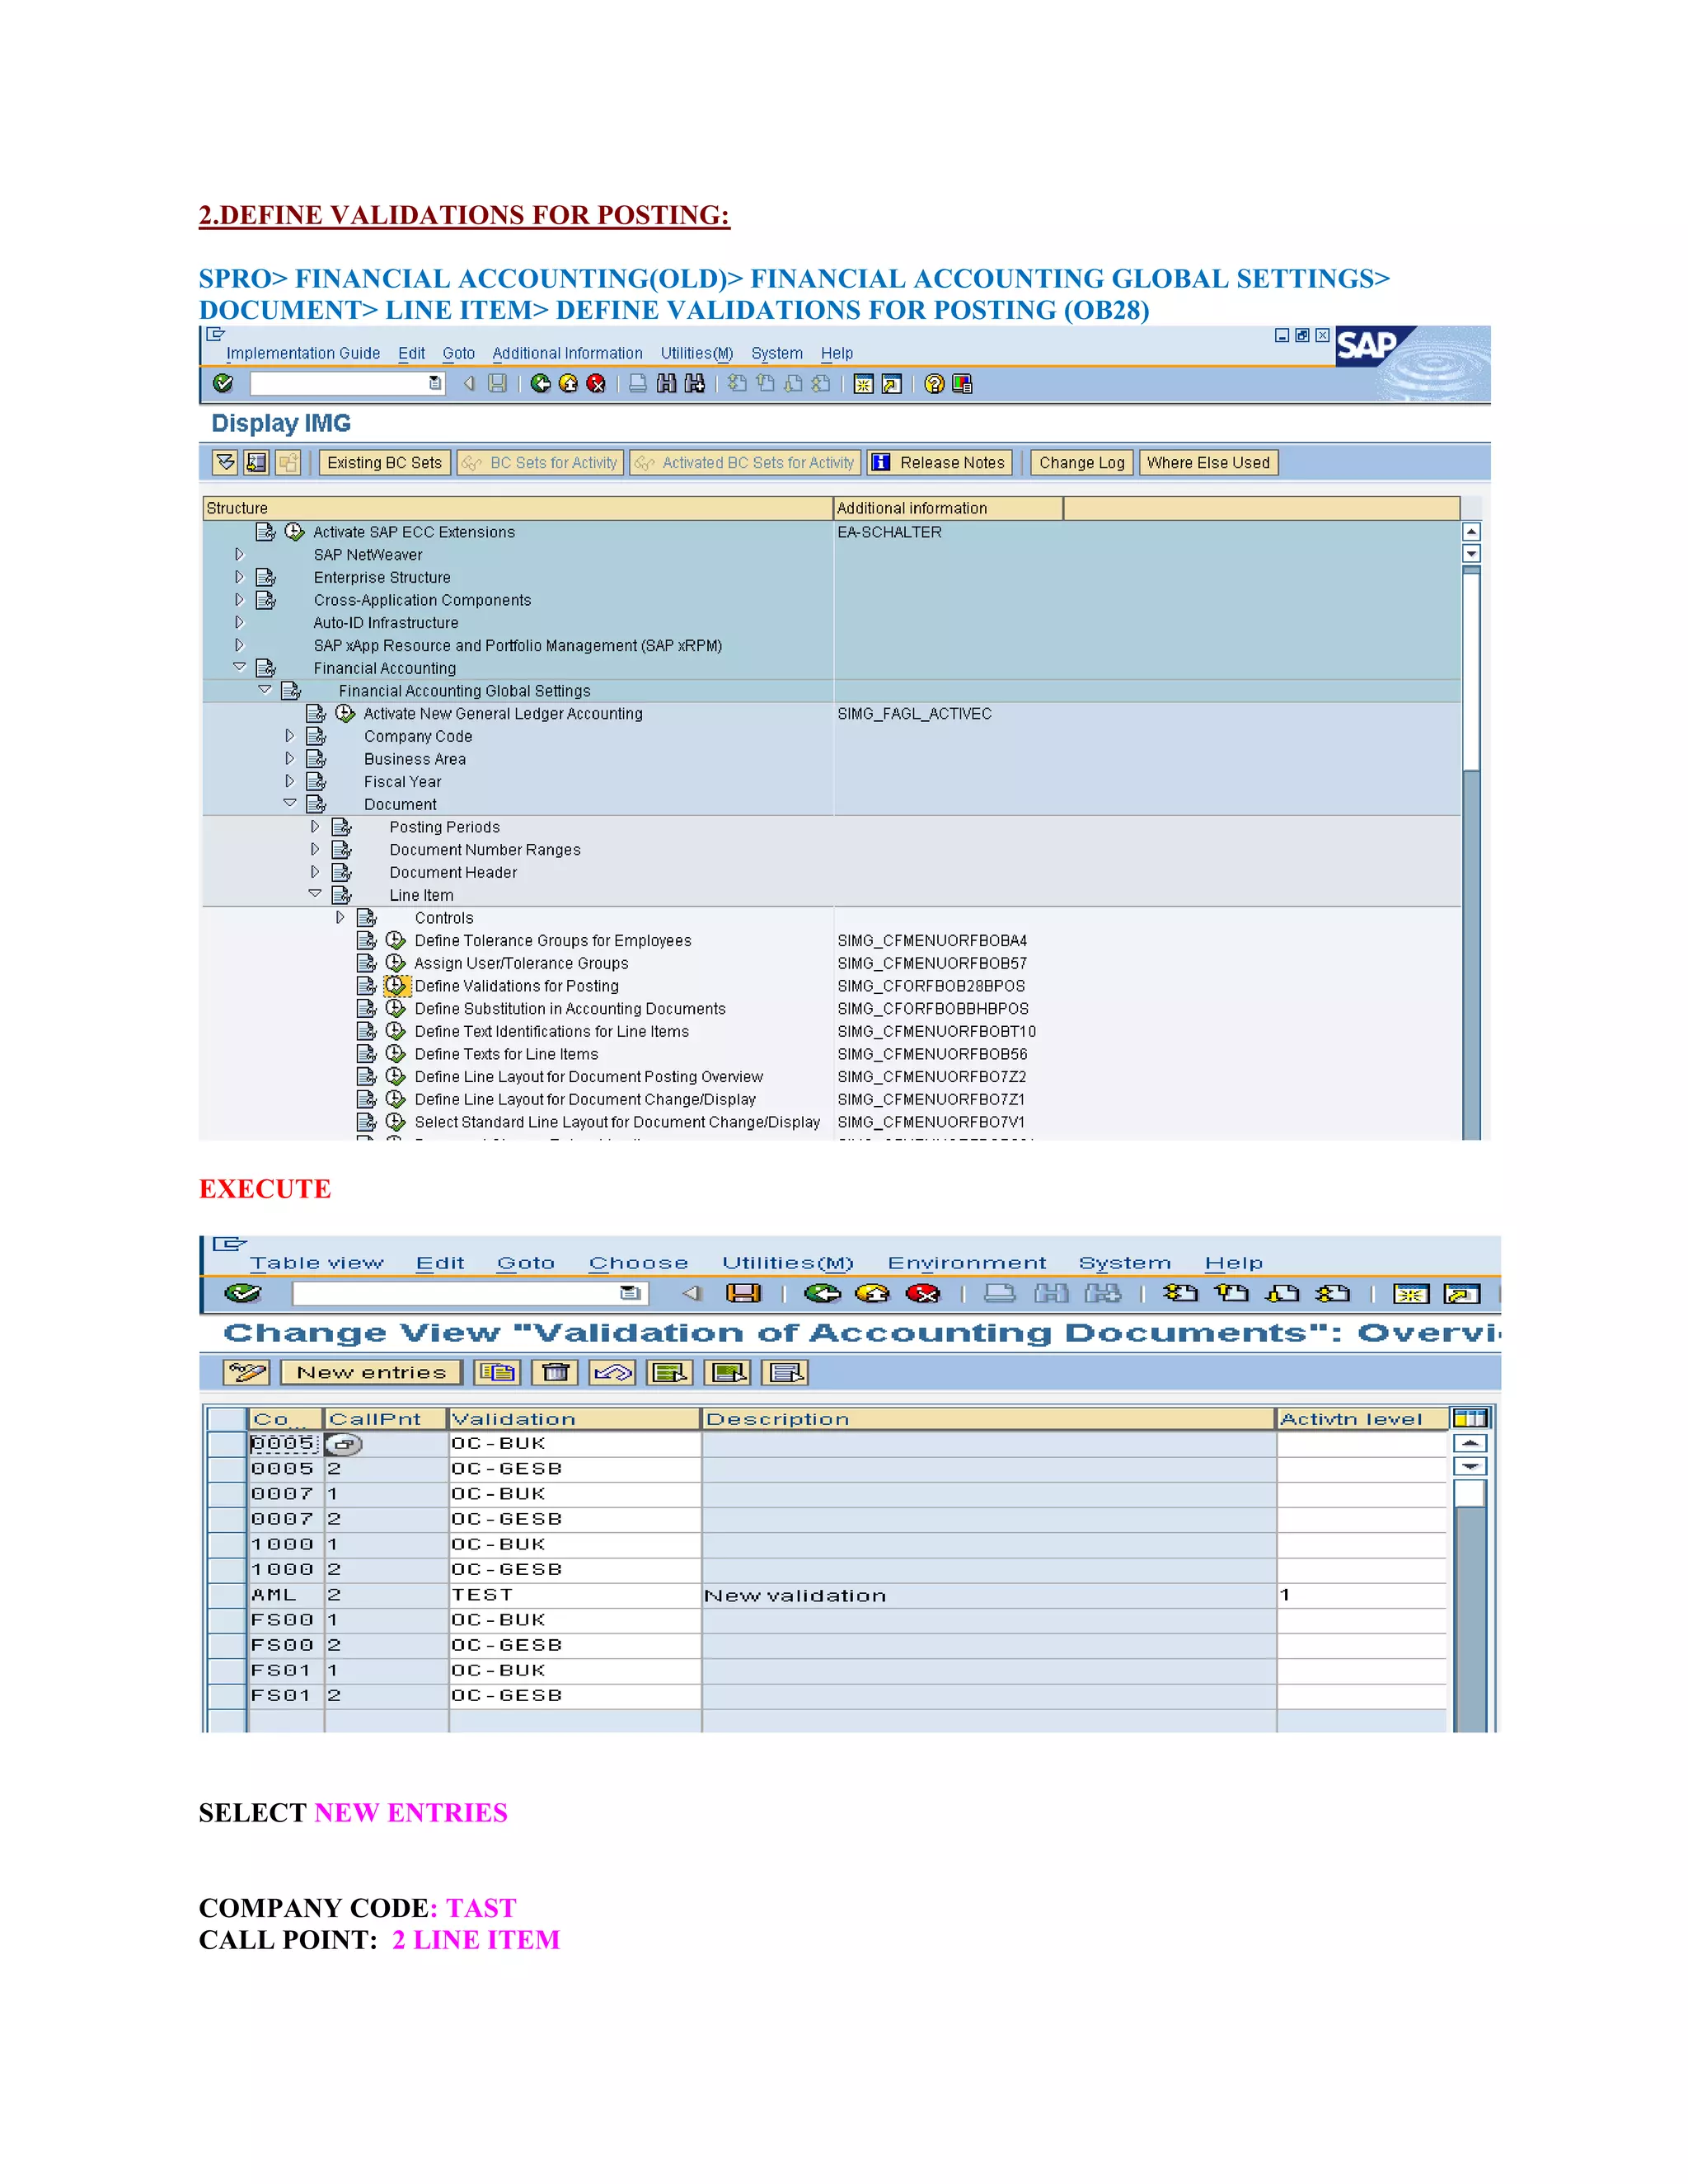Click Customize Local Layout icon in Display IMG toolbar
Screen dimensions: 1688x2184
click(x=962, y=383)
